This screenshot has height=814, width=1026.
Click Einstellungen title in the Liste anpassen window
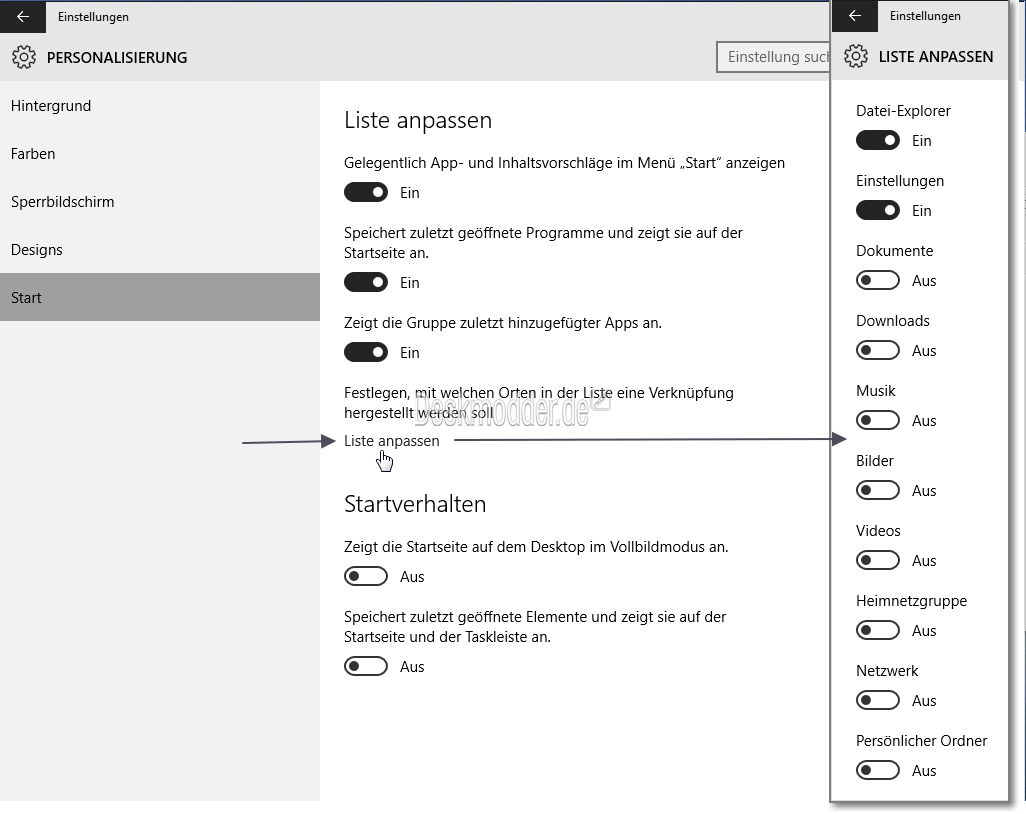click(x=925, y=16)
